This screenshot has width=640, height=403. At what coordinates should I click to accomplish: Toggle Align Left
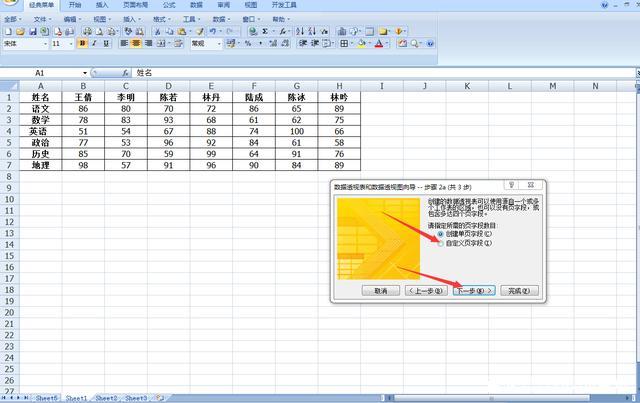point(124,43)
